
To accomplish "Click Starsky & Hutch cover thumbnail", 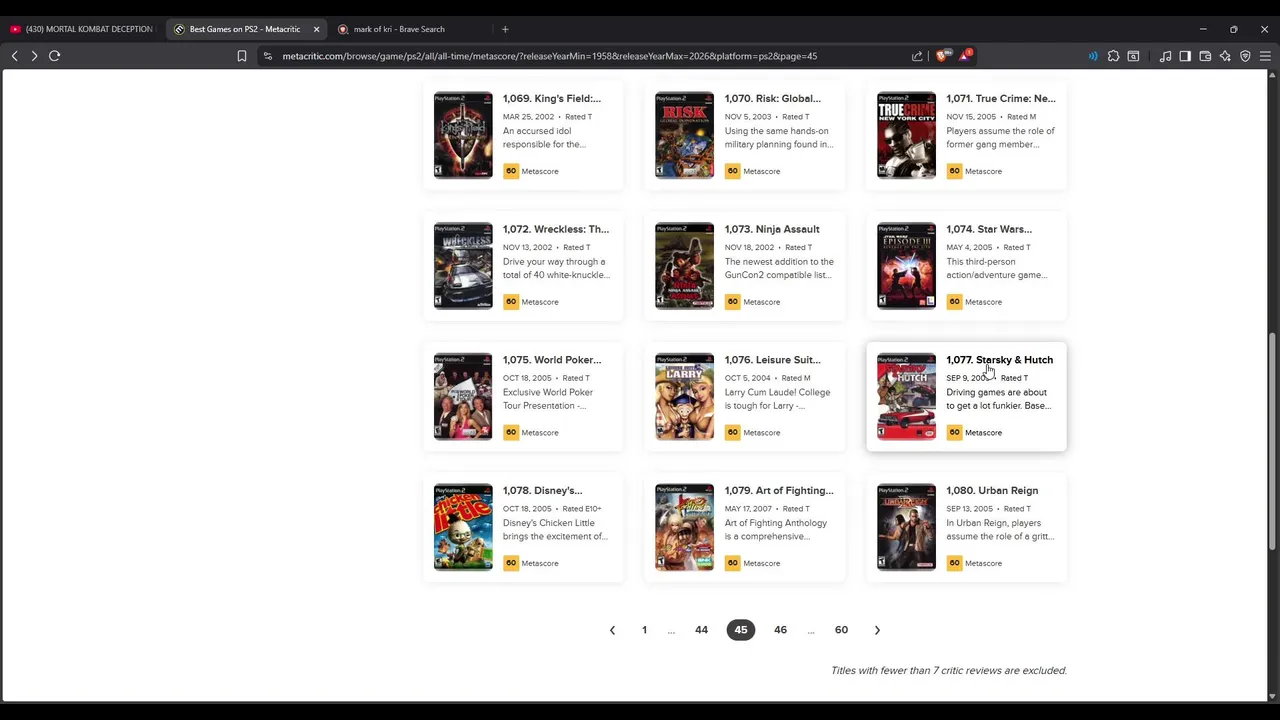I will click(x=907, y=397).
